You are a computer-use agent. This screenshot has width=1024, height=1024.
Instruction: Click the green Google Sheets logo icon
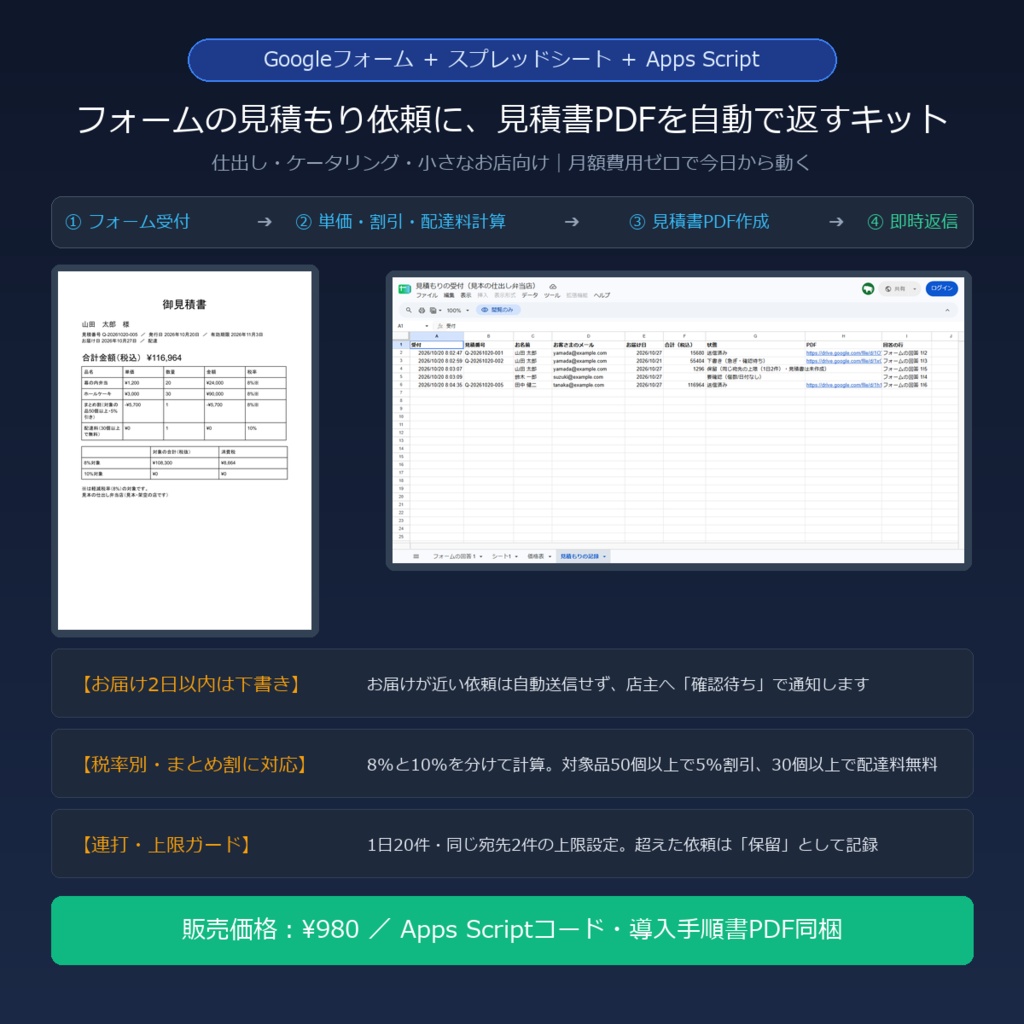pyautogui.click(x=405, y=289)
